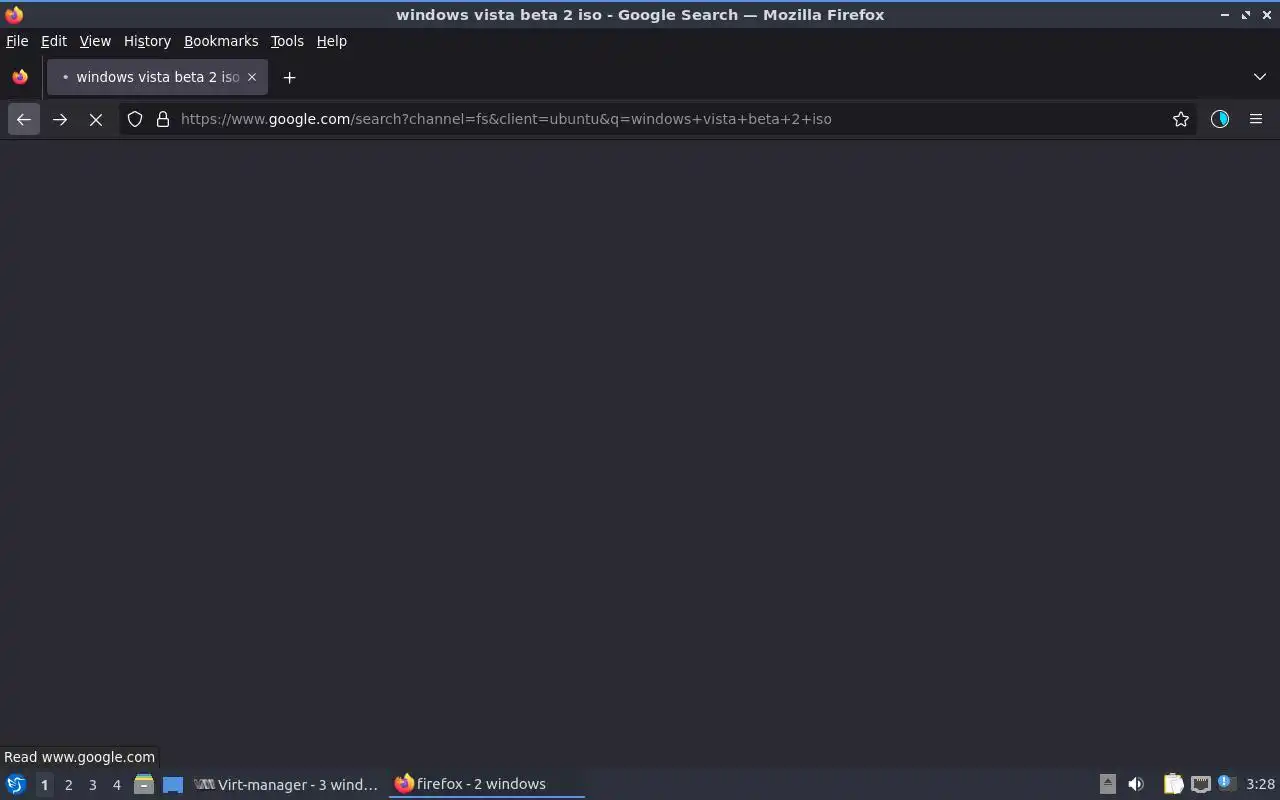The width and height of the screenshot is (1280, 800).
Task: Minimize the Firefox window
Action: (x=1225, y=15)
